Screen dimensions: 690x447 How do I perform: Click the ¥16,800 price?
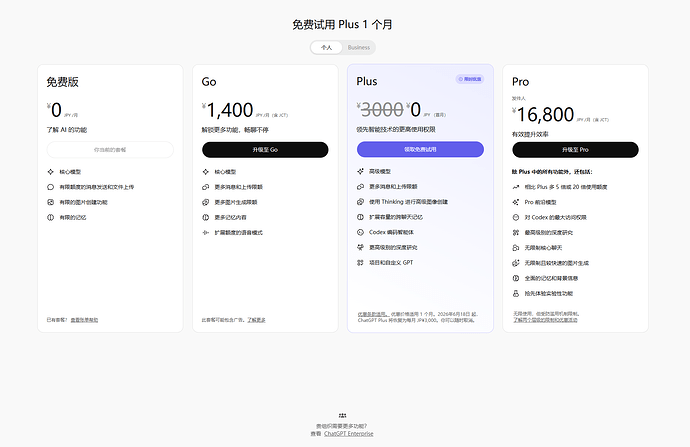tap(543, 114)
